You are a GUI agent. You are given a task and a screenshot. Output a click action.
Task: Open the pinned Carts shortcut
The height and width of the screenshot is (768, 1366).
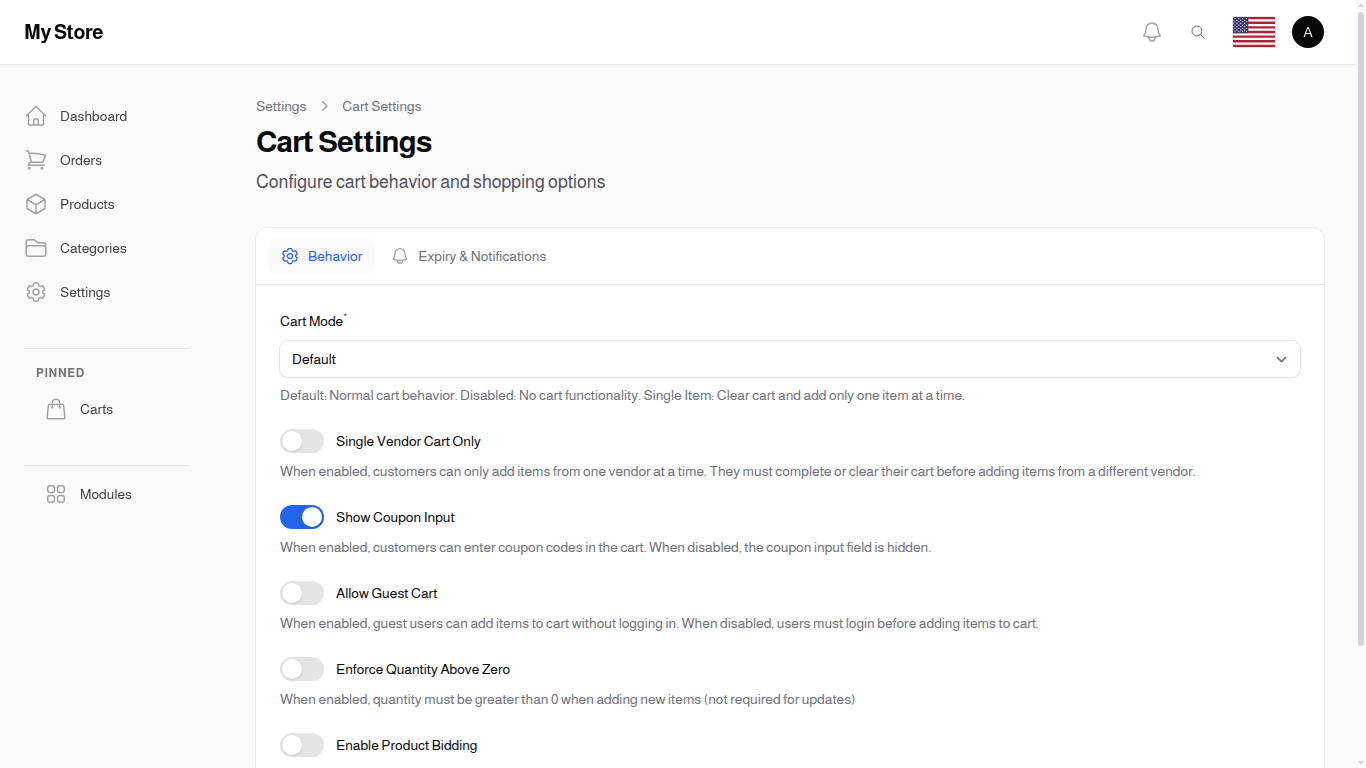tap(96, 409)
